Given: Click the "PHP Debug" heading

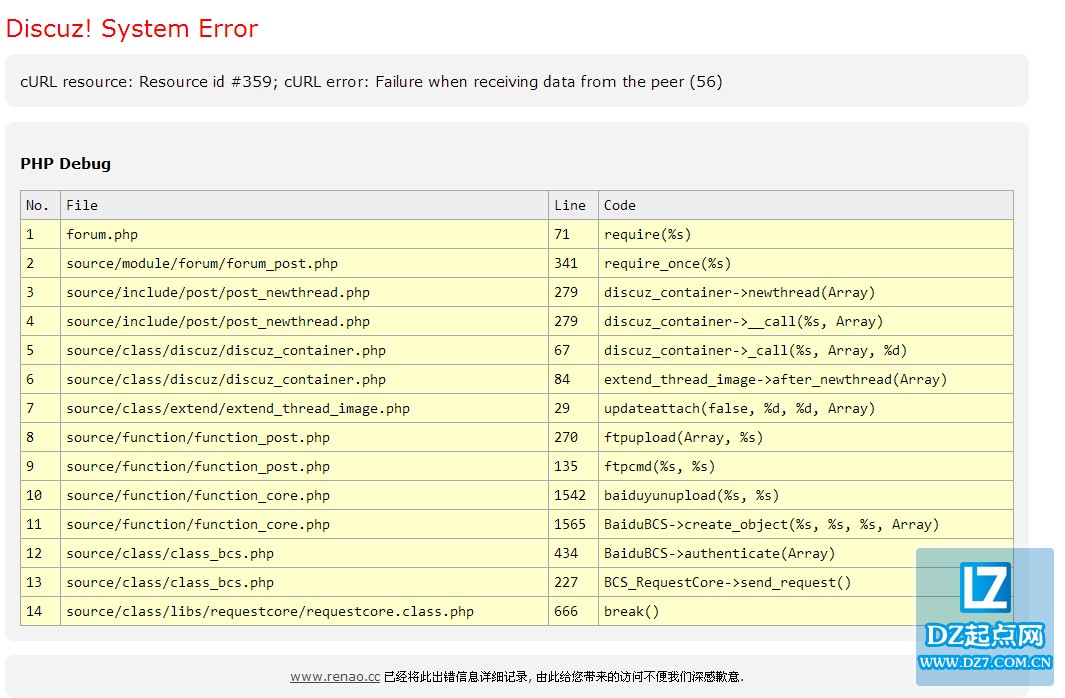Looking at the screenshot, I should tap(65, 164).
